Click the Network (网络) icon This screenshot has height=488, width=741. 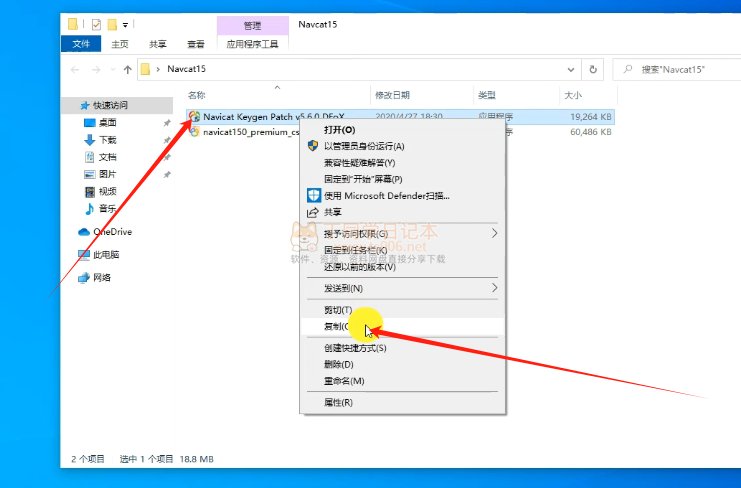84,277
